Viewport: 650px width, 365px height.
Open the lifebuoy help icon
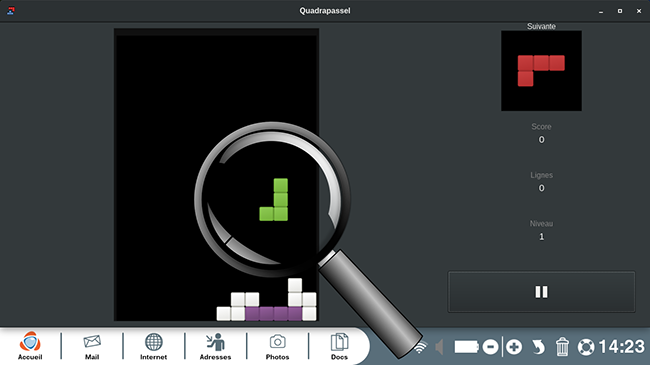coord(586,347)
